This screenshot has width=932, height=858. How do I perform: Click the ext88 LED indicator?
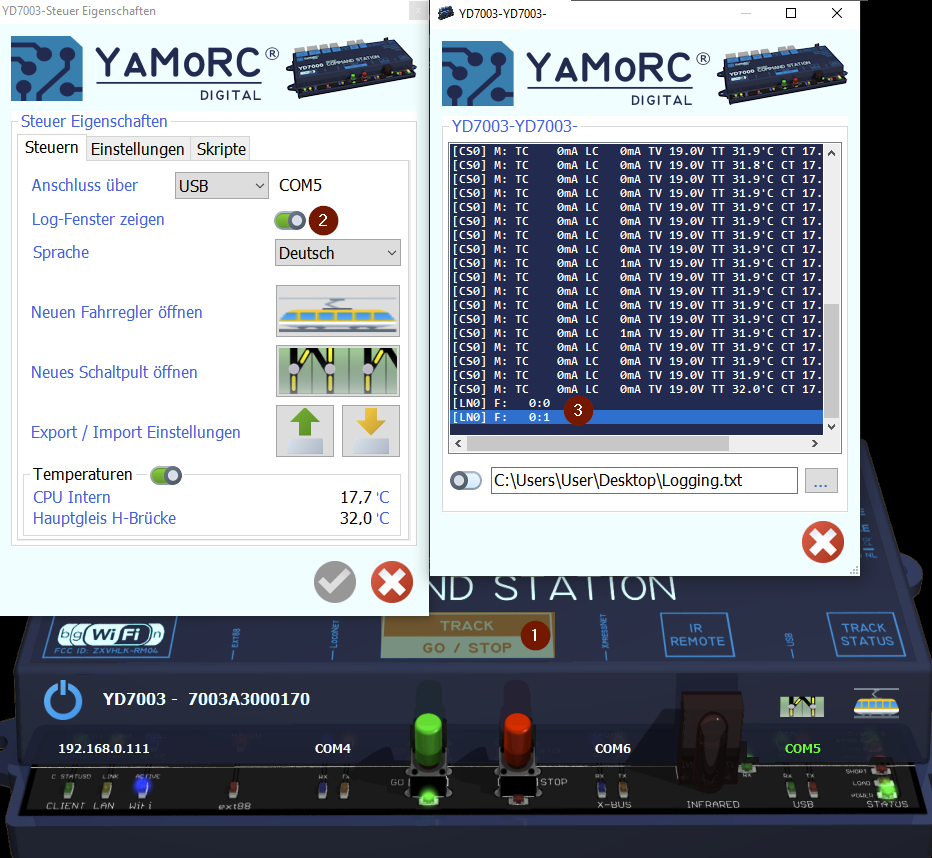pos(233,789)
